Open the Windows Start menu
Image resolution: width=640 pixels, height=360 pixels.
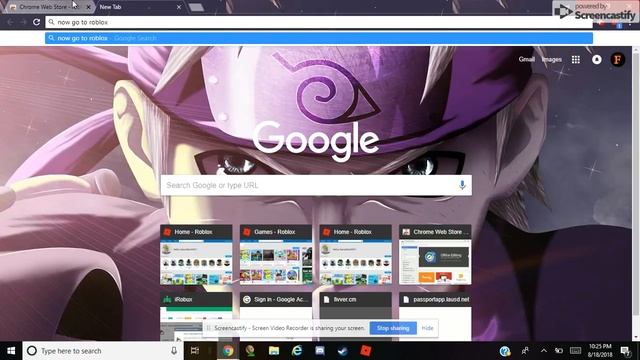point(11,351)
